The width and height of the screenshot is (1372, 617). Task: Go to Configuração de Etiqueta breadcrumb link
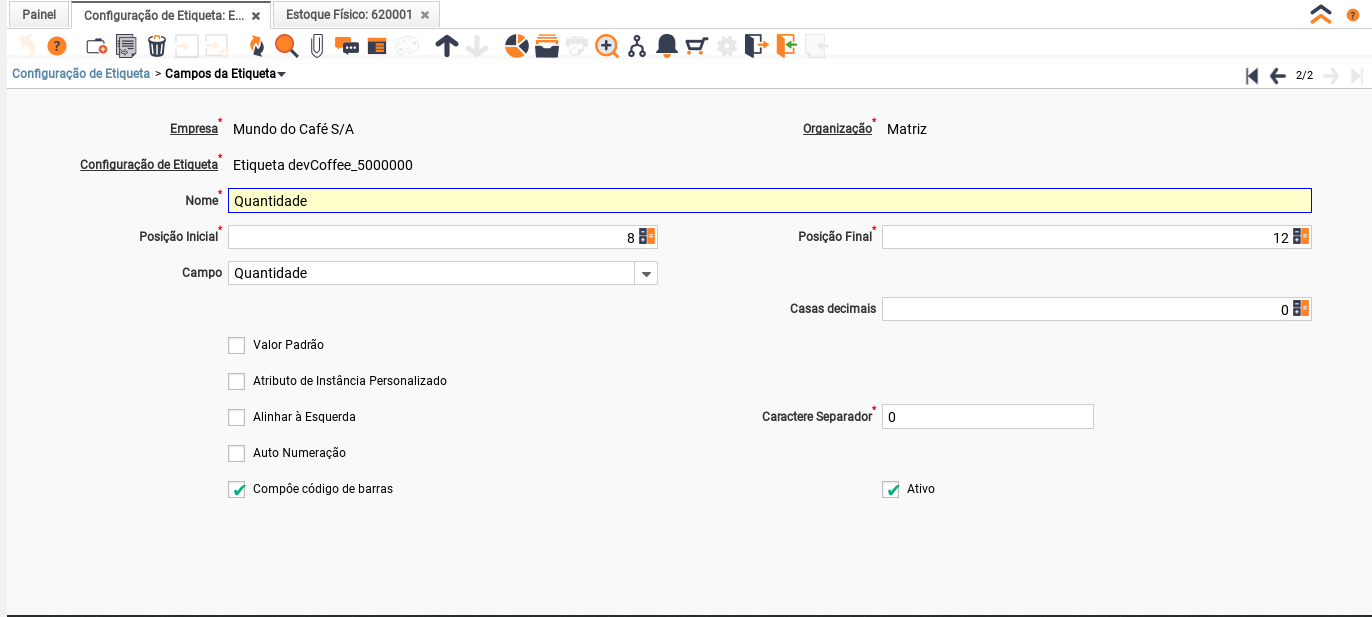pos(81,73)
